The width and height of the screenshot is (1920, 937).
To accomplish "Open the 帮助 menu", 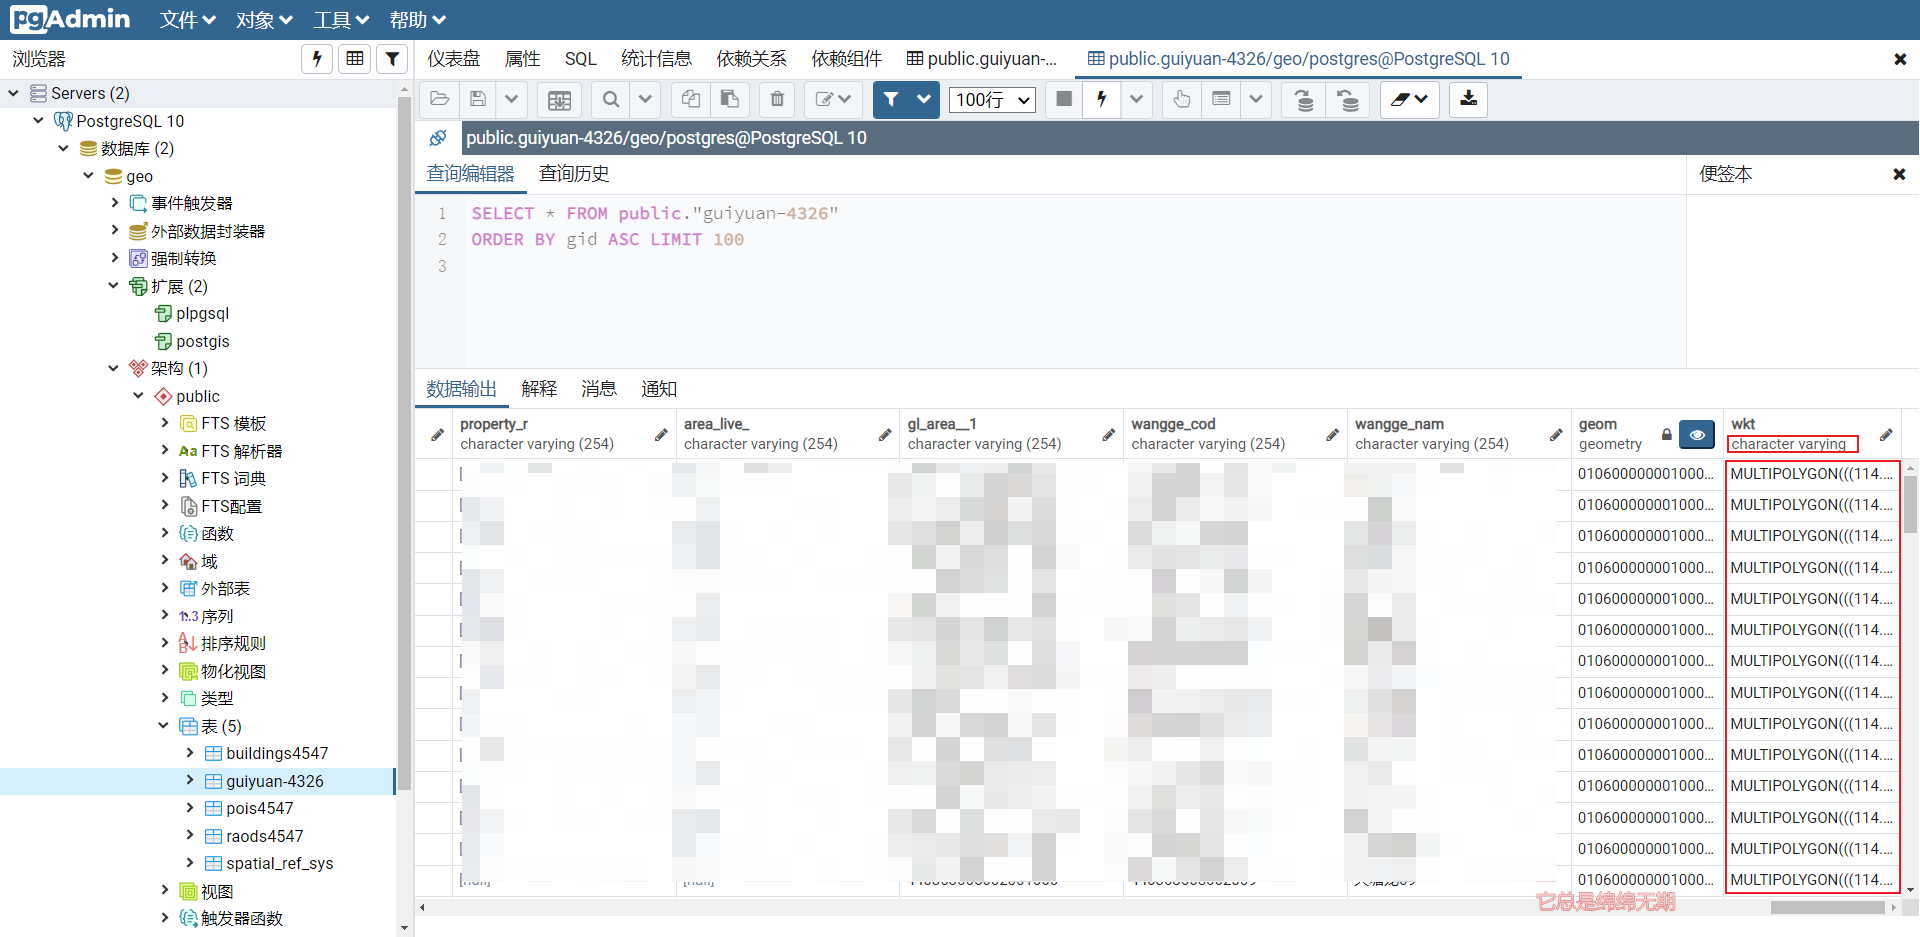I will pos(417,20).
